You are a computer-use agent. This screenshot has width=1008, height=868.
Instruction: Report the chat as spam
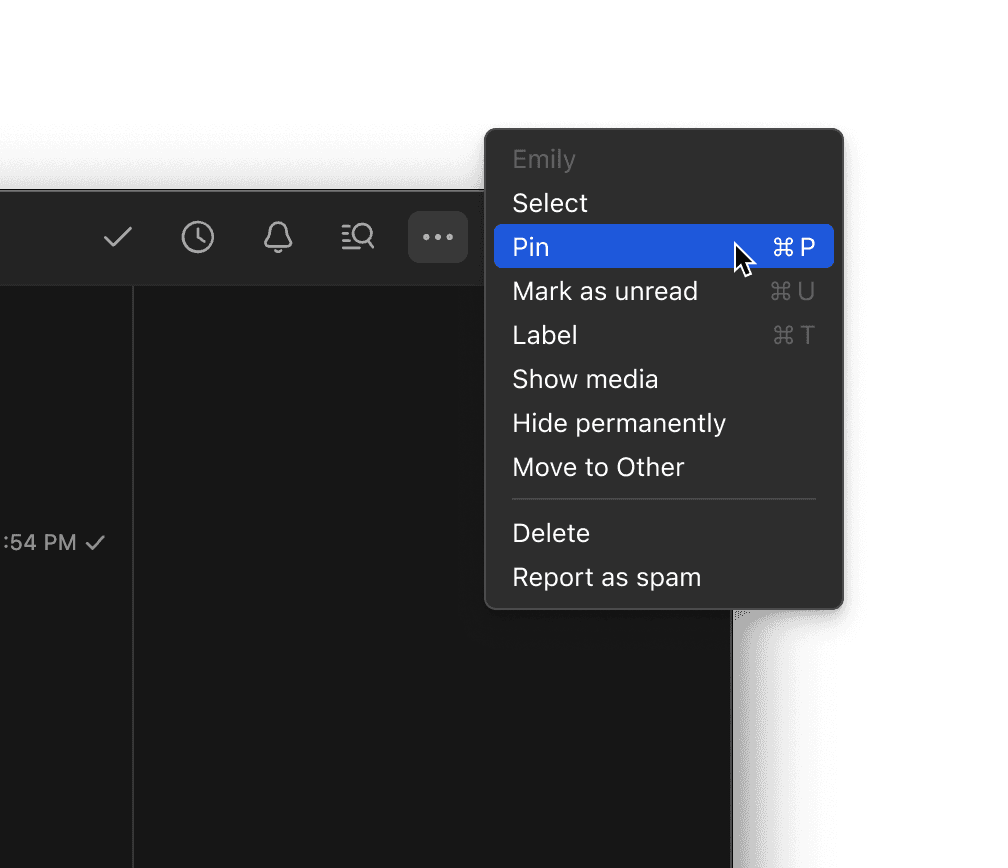606,577
